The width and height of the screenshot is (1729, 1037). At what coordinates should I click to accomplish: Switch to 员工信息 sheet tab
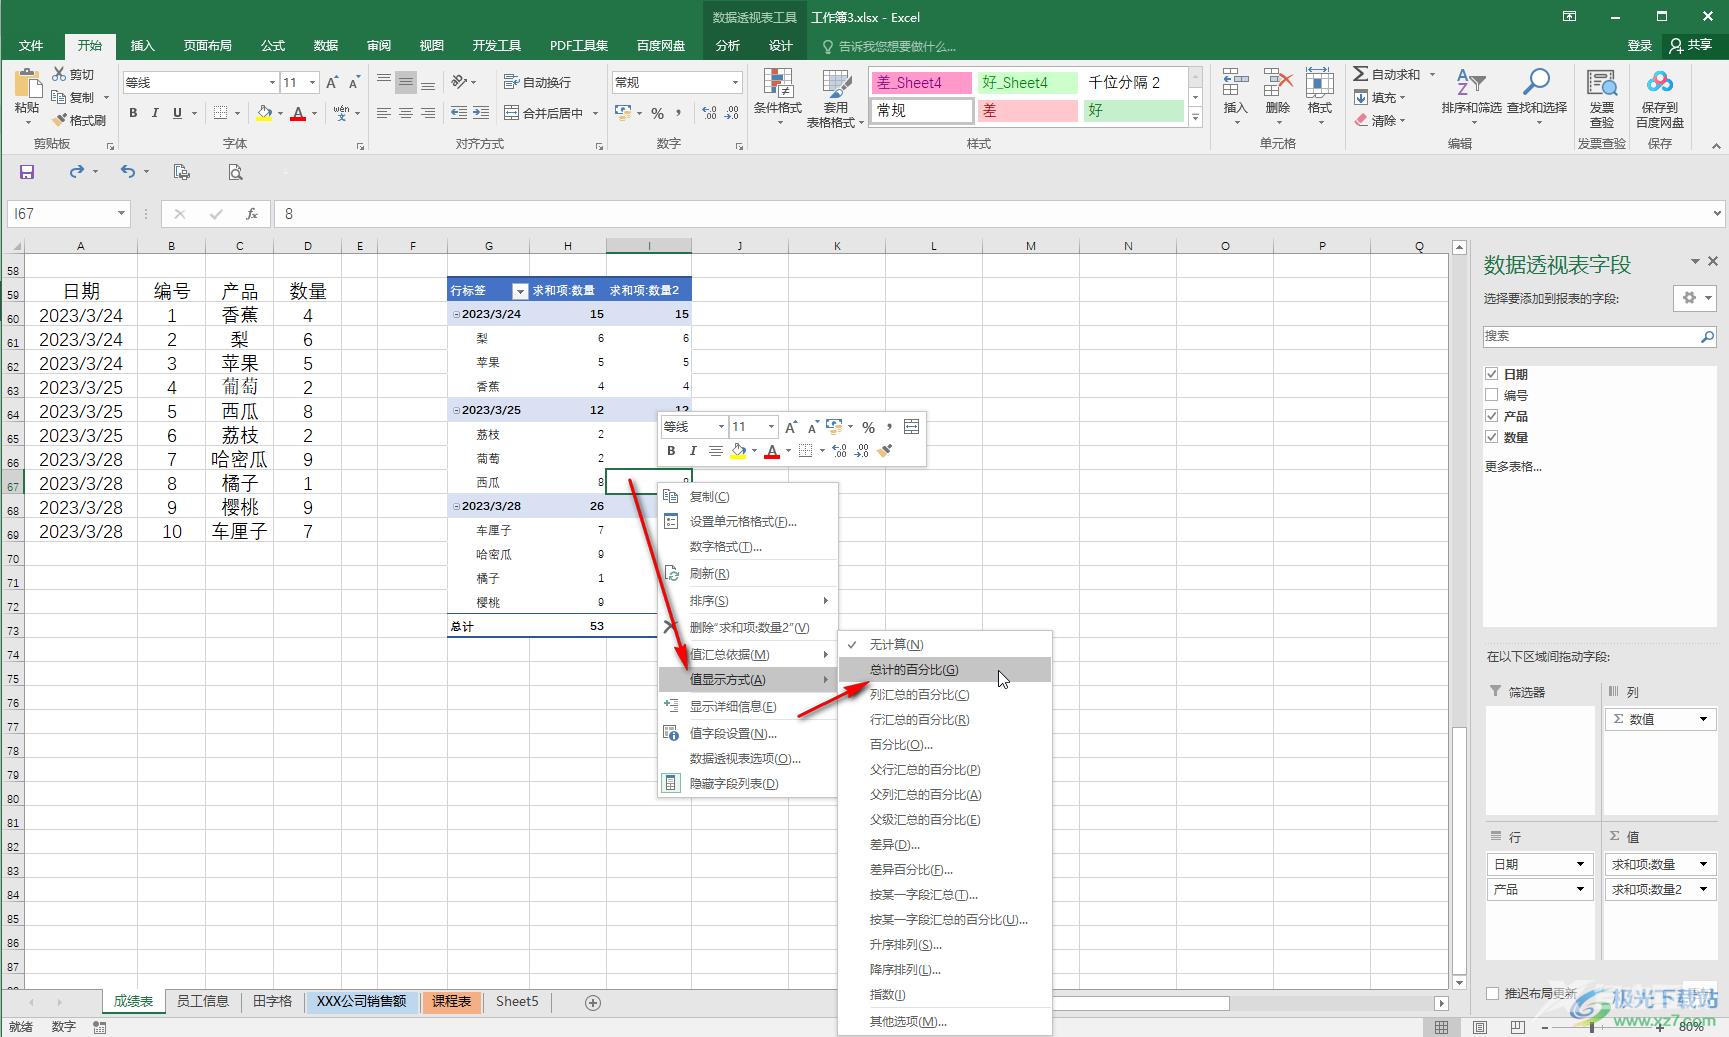coord(203,1001)
